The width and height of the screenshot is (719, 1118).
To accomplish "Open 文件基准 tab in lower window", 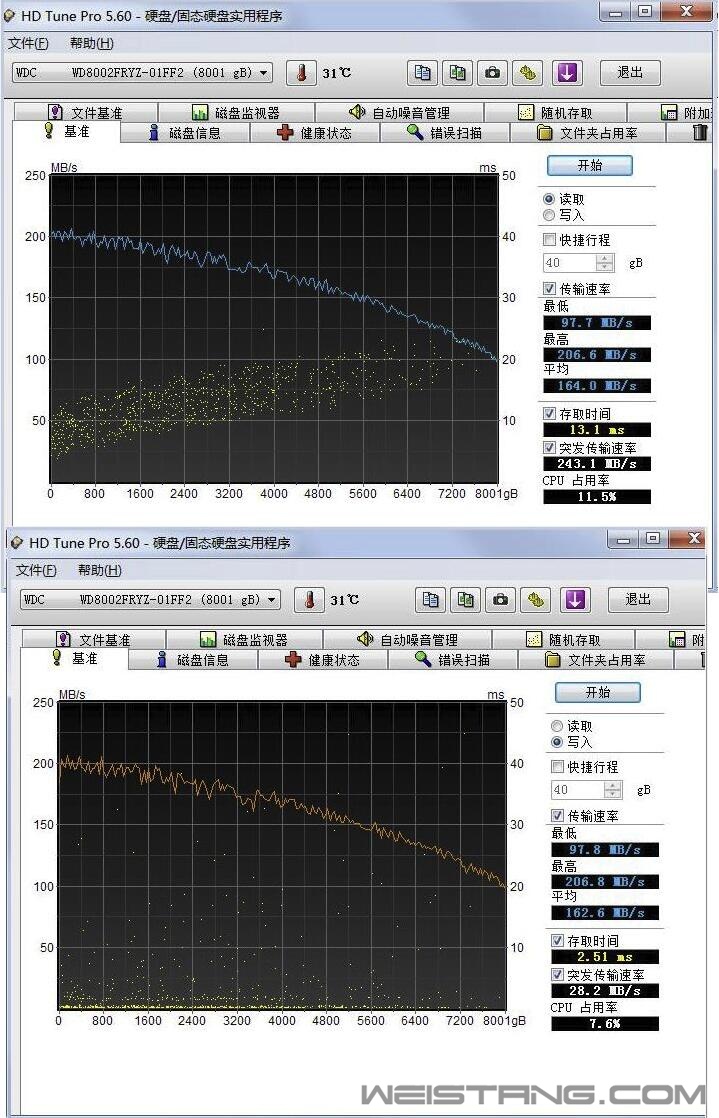I will coord(94,640).
